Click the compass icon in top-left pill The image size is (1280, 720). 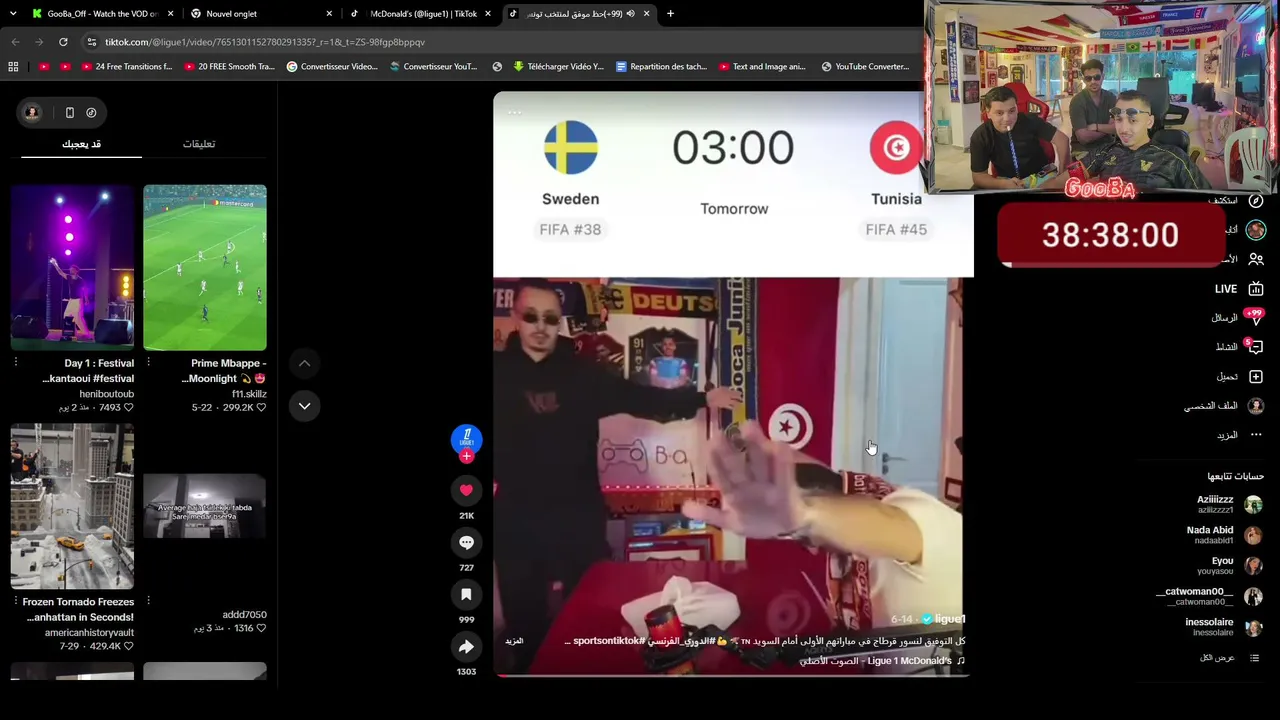pyautogui.click(x=91, y=113)
